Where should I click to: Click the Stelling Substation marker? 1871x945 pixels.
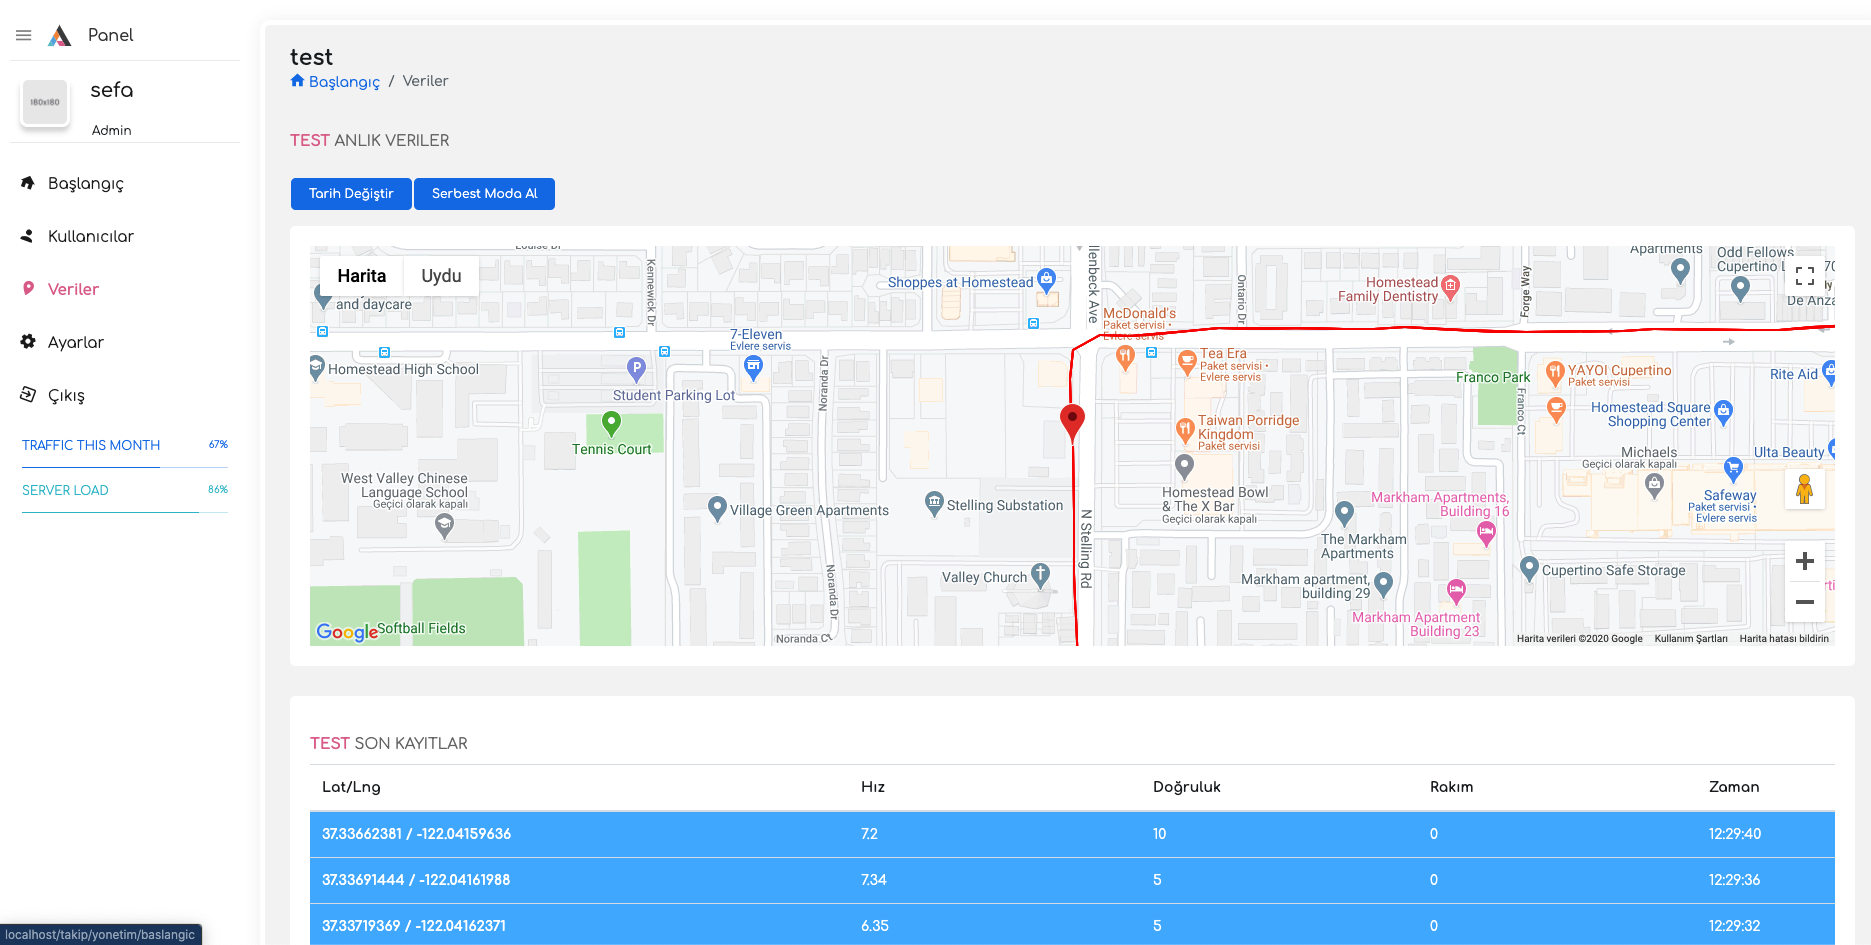[x=934, y=504]
